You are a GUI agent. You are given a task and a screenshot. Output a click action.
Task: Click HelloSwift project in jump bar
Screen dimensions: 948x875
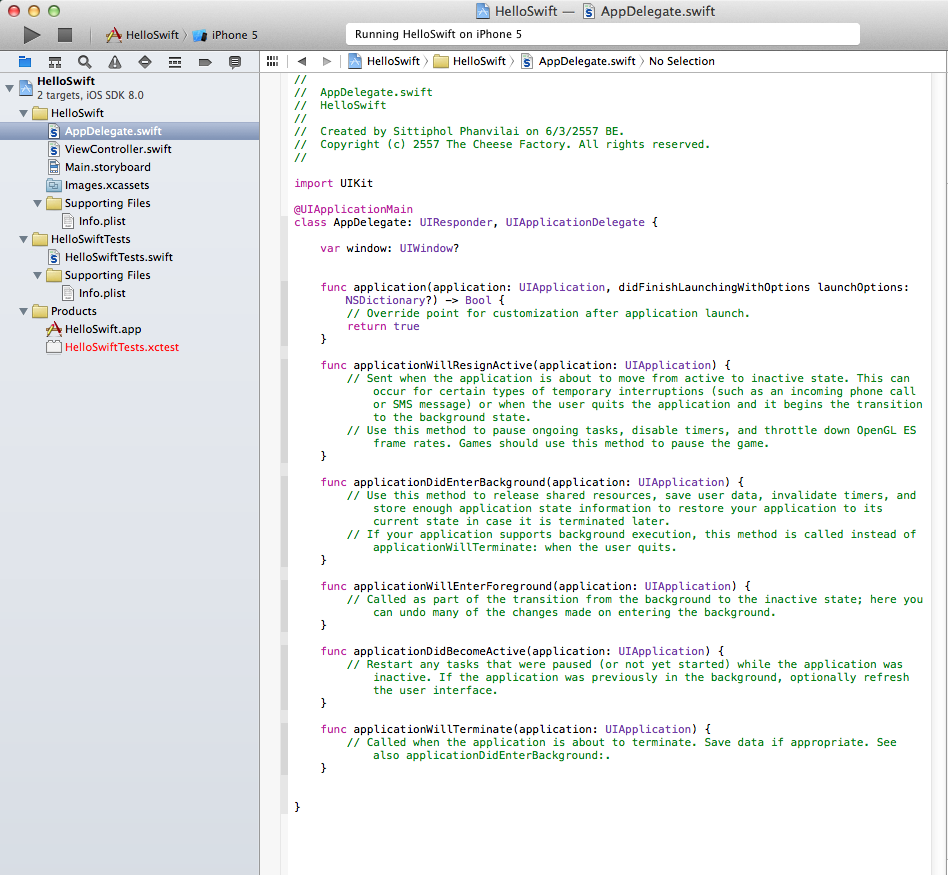[385, 61]
